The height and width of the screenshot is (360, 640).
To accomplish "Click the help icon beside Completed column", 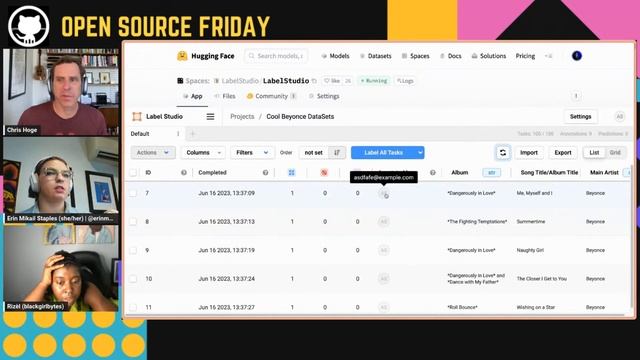I will pos(265,173).
